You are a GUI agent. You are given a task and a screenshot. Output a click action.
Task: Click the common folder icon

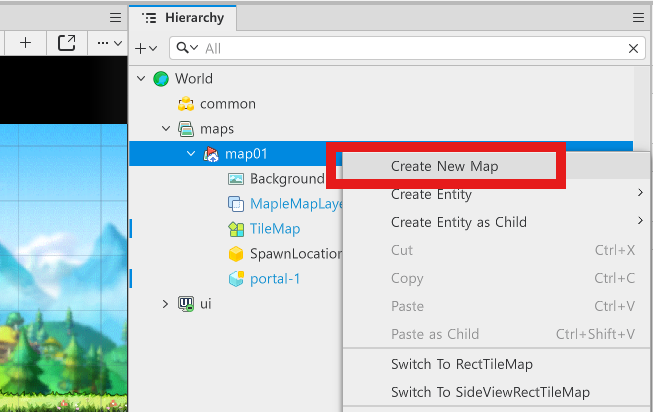186,104
